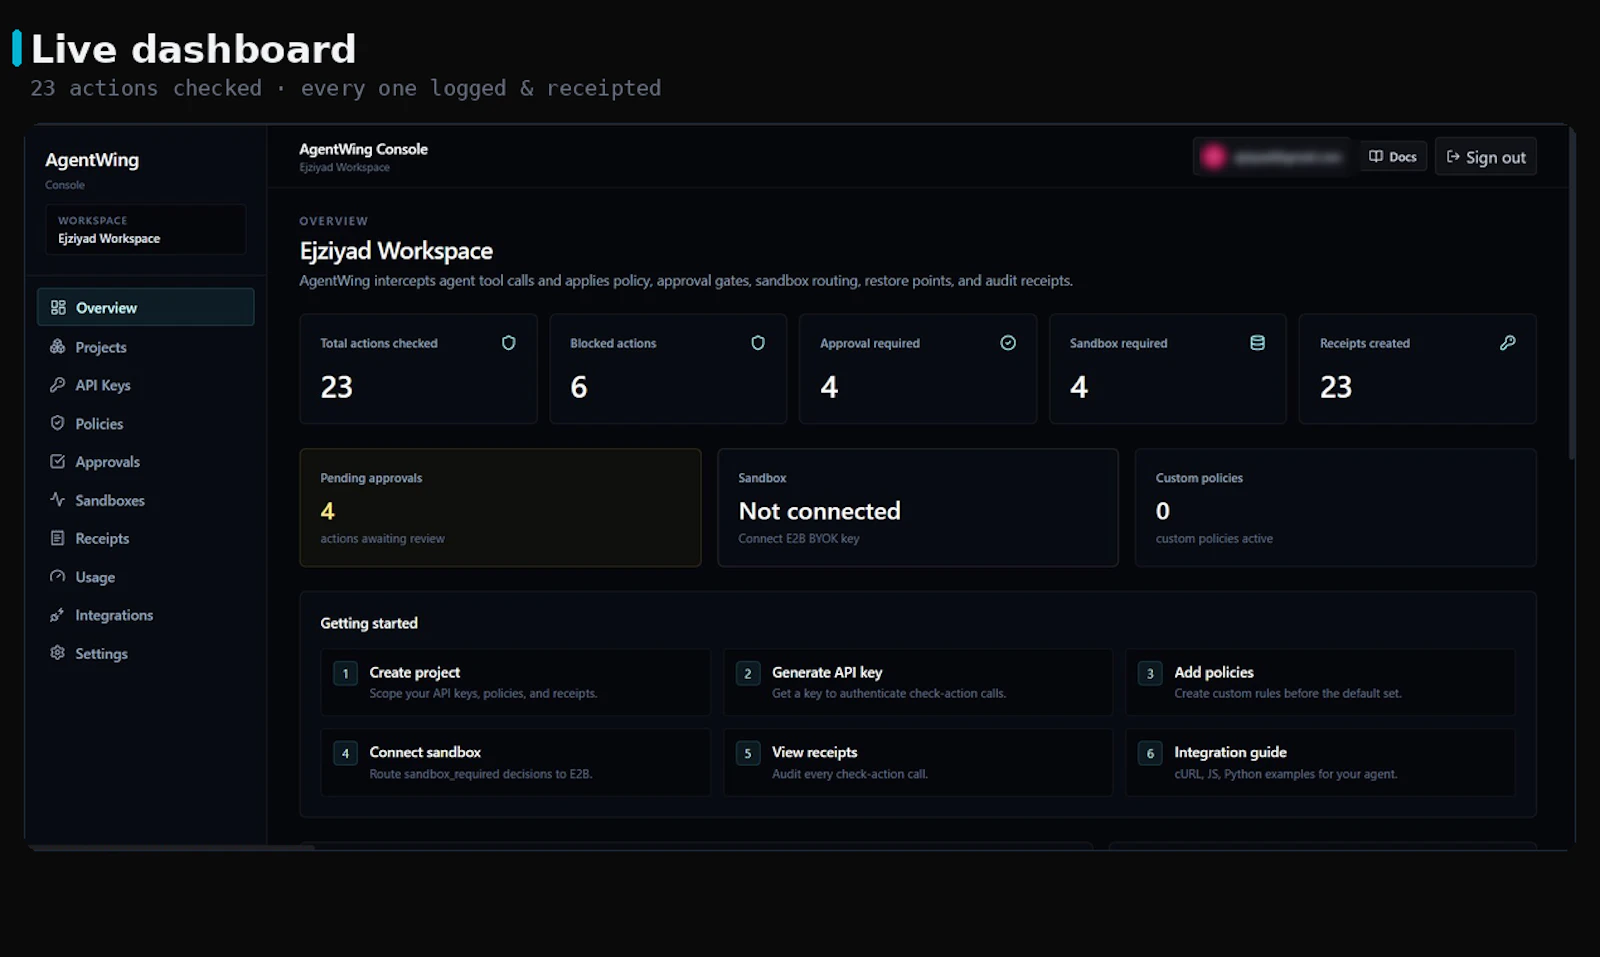The width and height of the screenshot is (1600, 957).
Task: Click the 'Ejziyad Workspace' page heading
Action: [x=396, y=251]
